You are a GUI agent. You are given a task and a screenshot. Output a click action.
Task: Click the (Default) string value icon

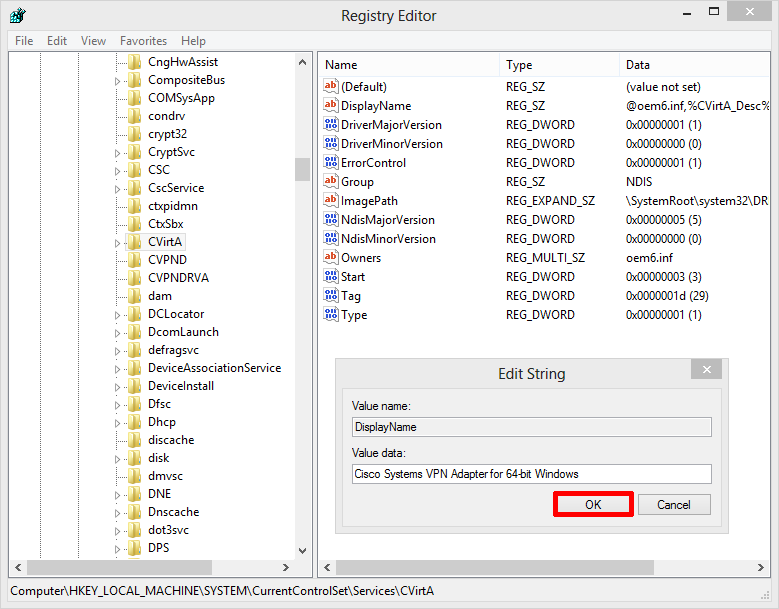tap(330, 86)
